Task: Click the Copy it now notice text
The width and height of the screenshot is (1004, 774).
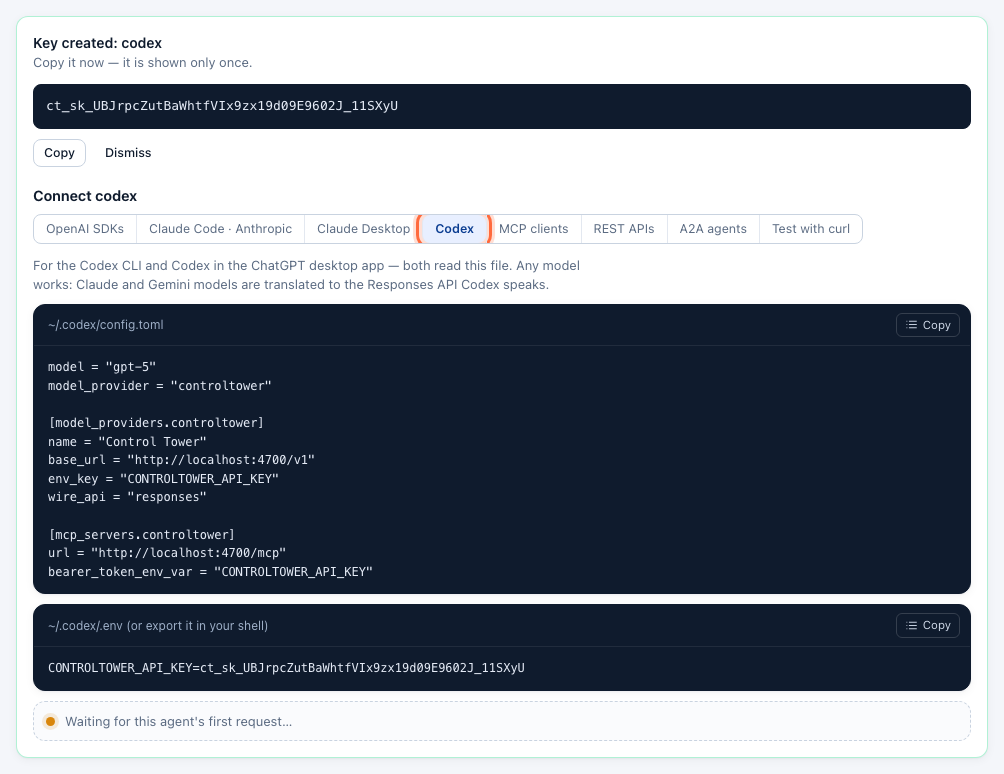Action: (143, 63)
